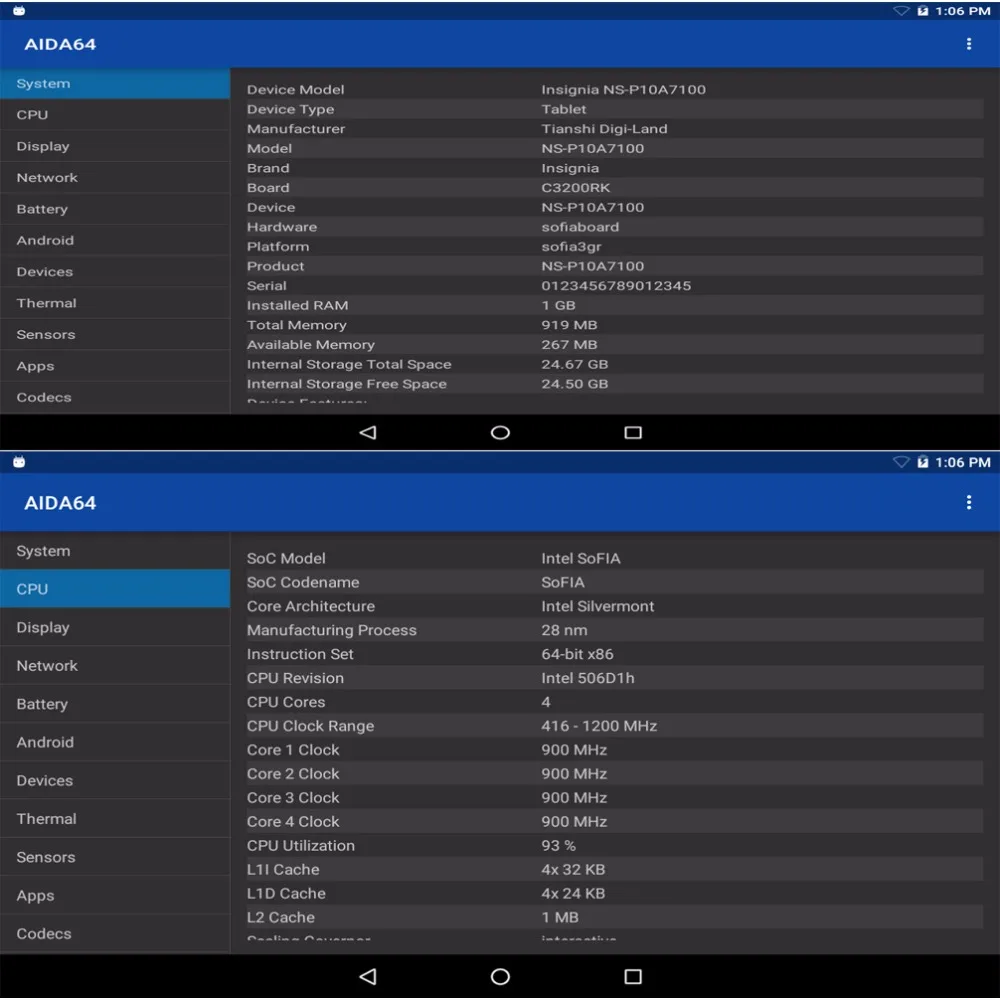Select CPU Utilization value '93 %'
The width and height of the screenshot is (1000, 1000).
[558, 845]
